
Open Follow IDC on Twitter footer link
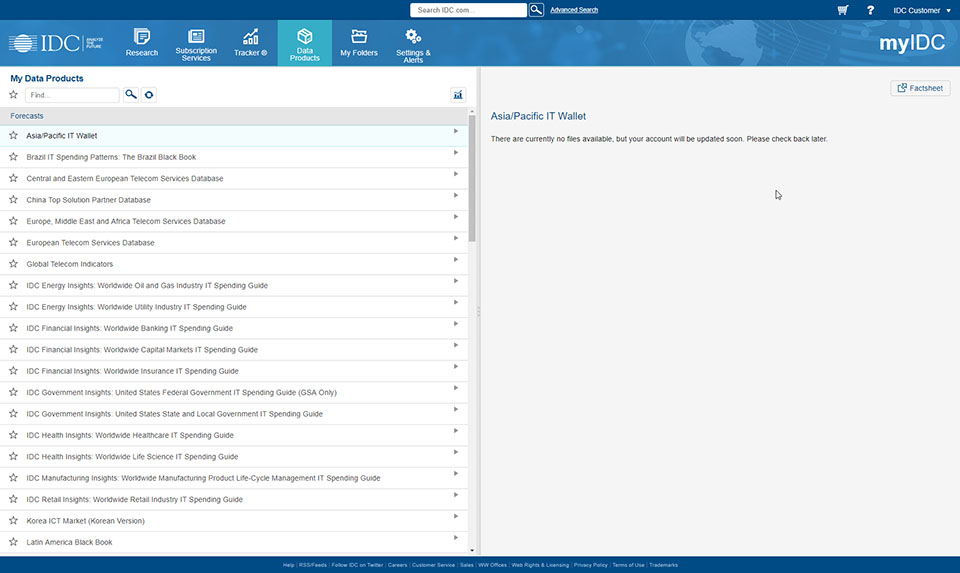357,565
